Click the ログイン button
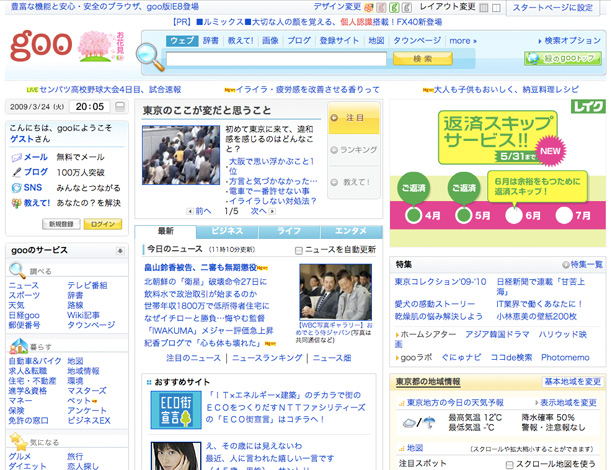This screenshot has width=611, height=470. pos(102,224)
